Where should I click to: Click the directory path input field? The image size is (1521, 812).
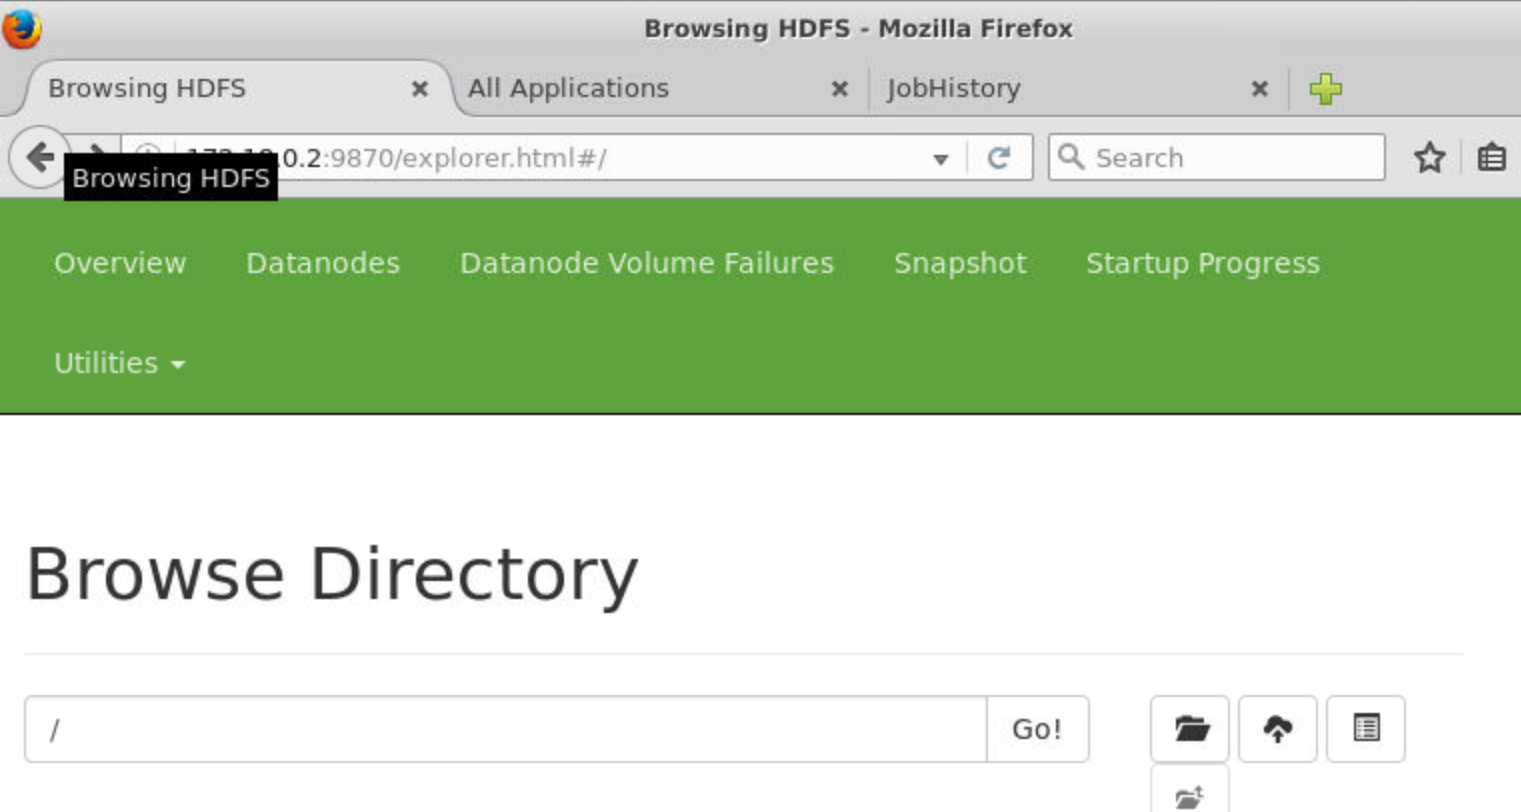coord(506,729)
